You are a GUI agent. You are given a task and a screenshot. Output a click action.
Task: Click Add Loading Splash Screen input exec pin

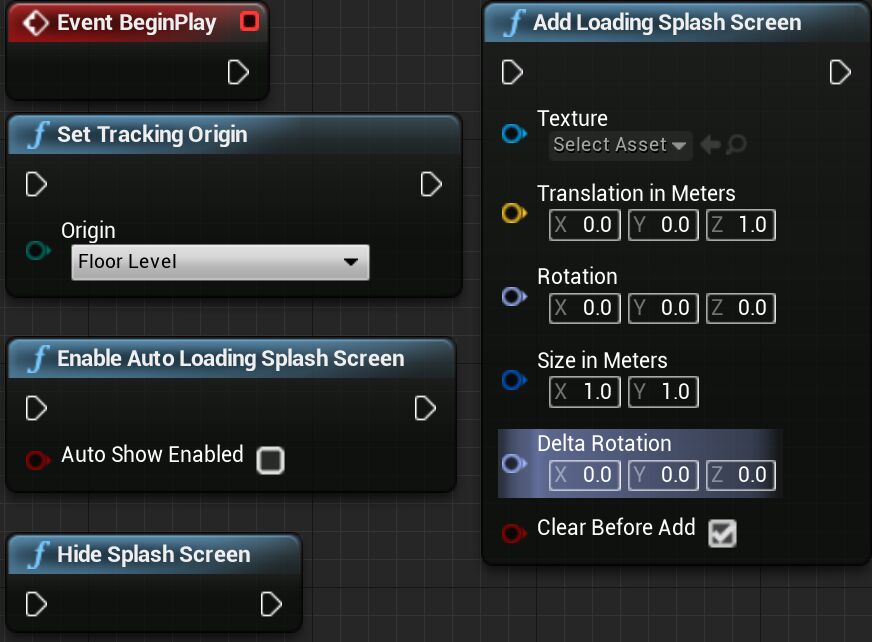point(512,72)
